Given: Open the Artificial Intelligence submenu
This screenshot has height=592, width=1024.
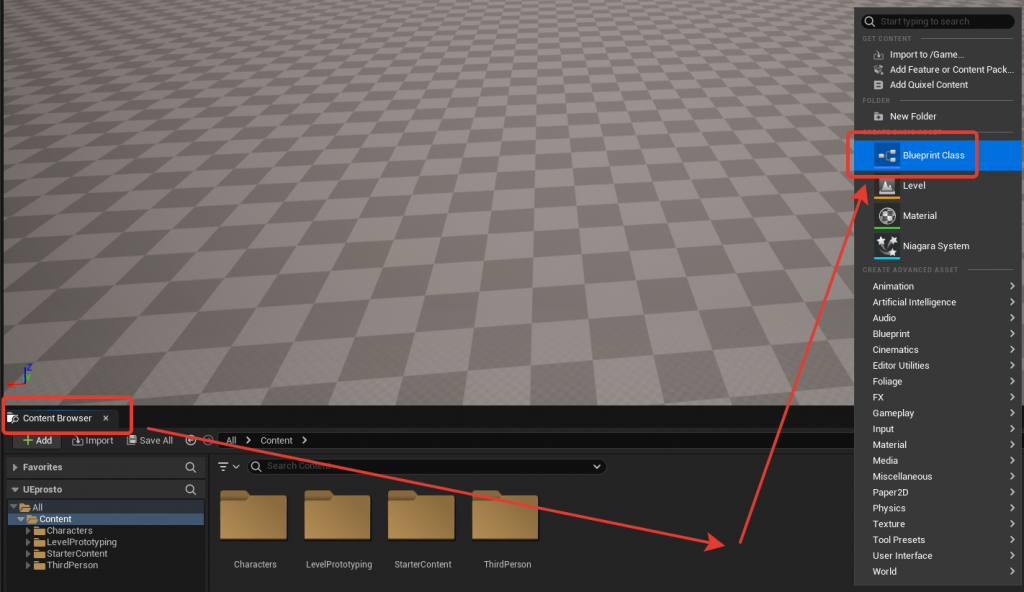Looking at the screenshot, I should pos(938,303).
